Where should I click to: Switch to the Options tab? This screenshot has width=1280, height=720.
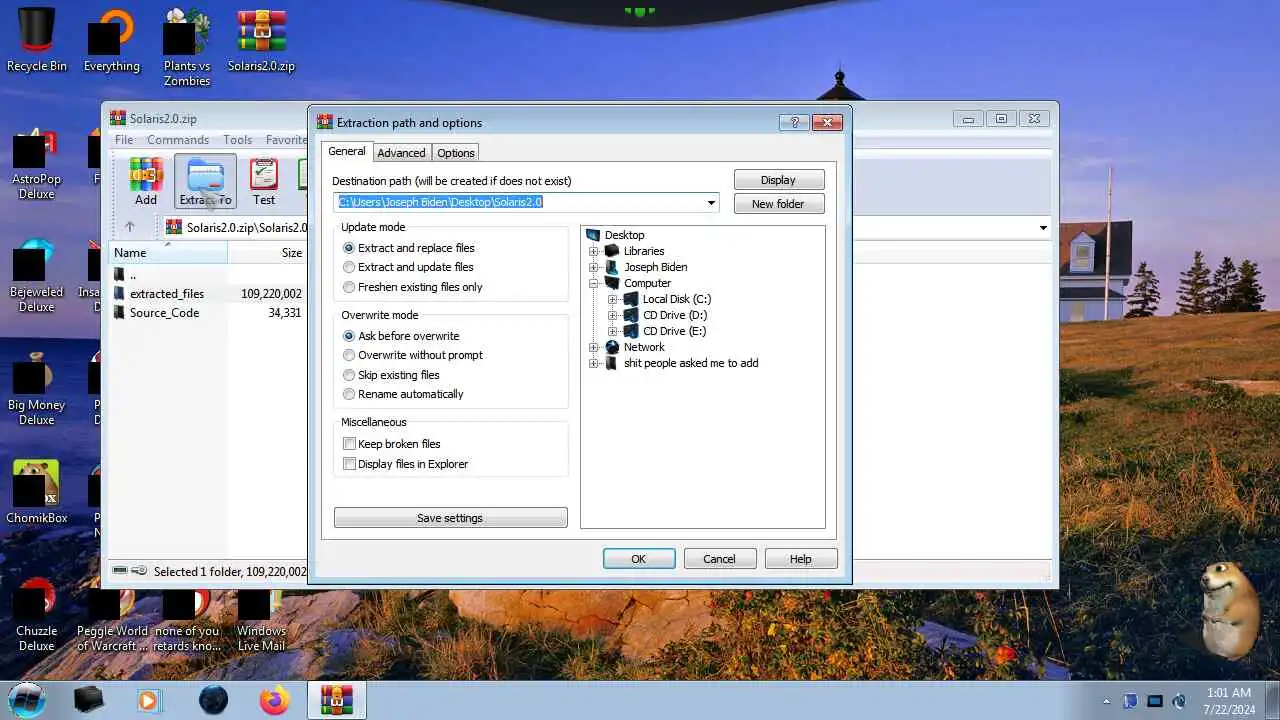click(455, 153)
